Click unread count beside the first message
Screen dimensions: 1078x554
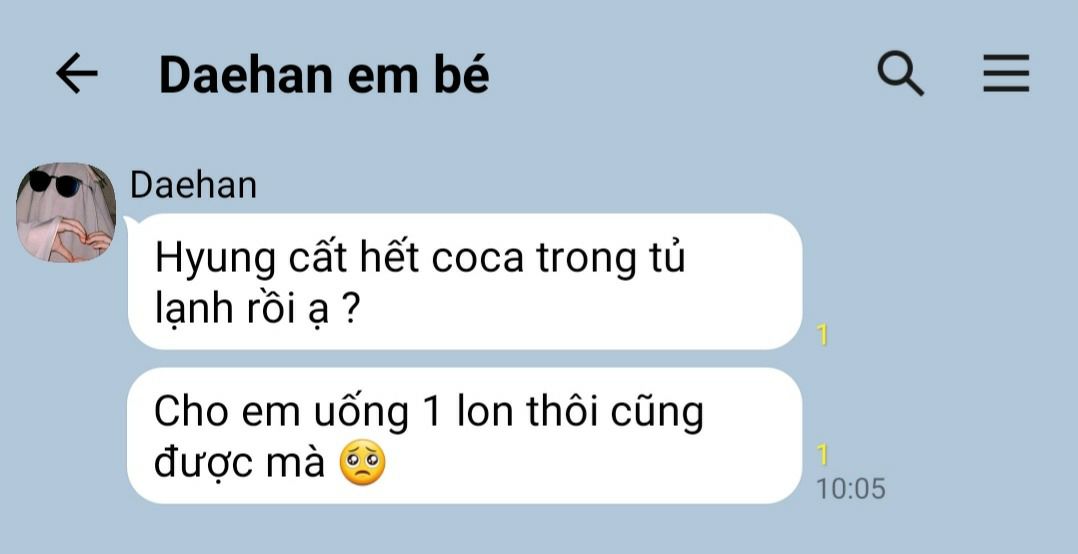[x=822, y=335]
